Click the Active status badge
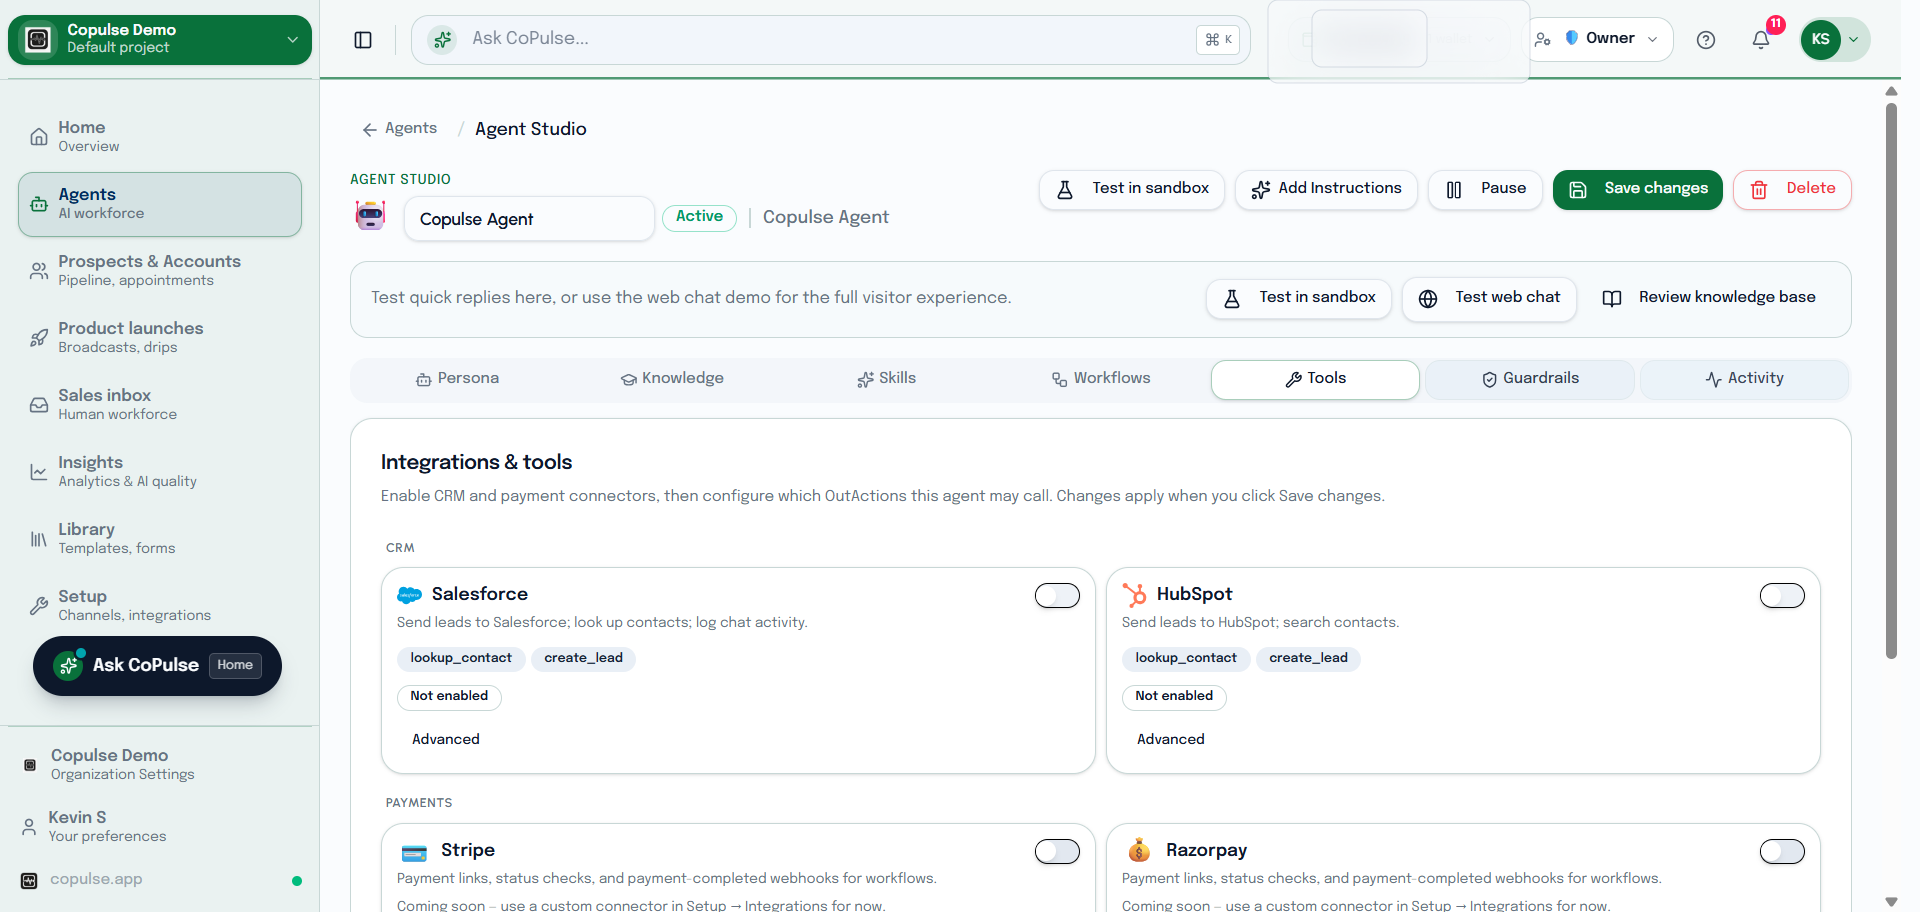The width and height of the screenshot is (1920, 912). [x=699, y=217]
